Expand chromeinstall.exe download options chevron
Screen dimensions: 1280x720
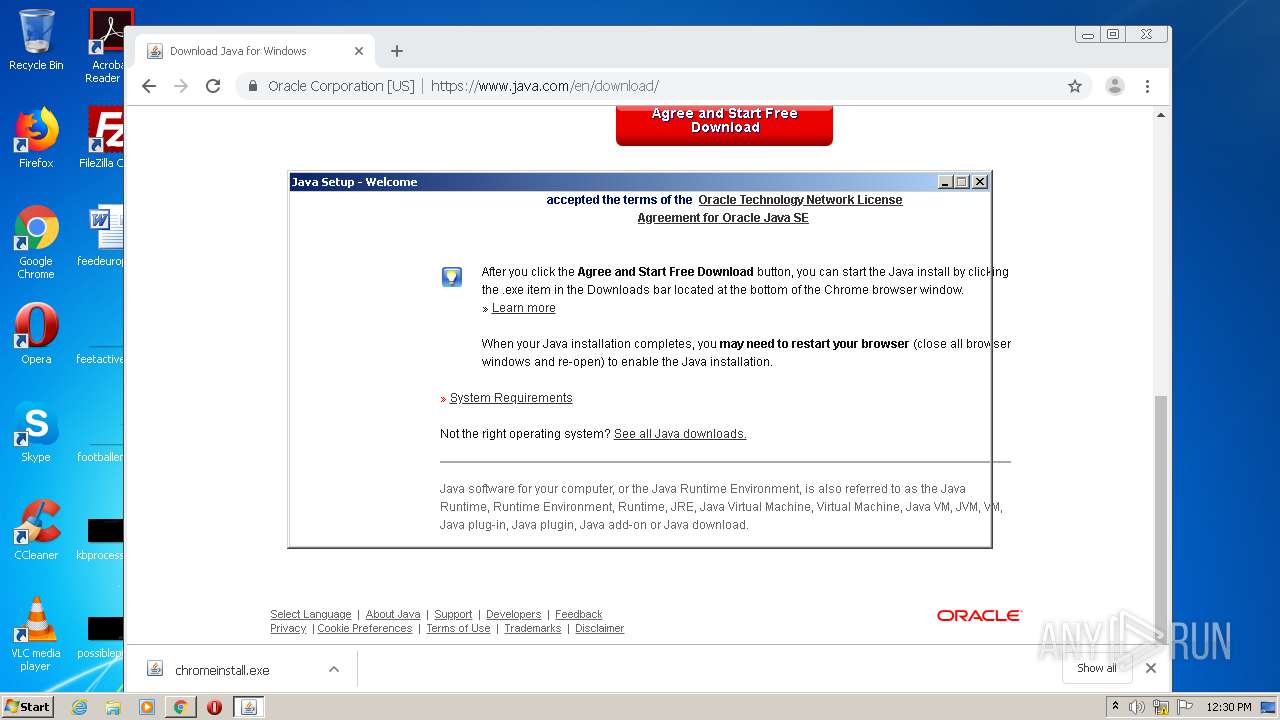[x=334, y=670]
